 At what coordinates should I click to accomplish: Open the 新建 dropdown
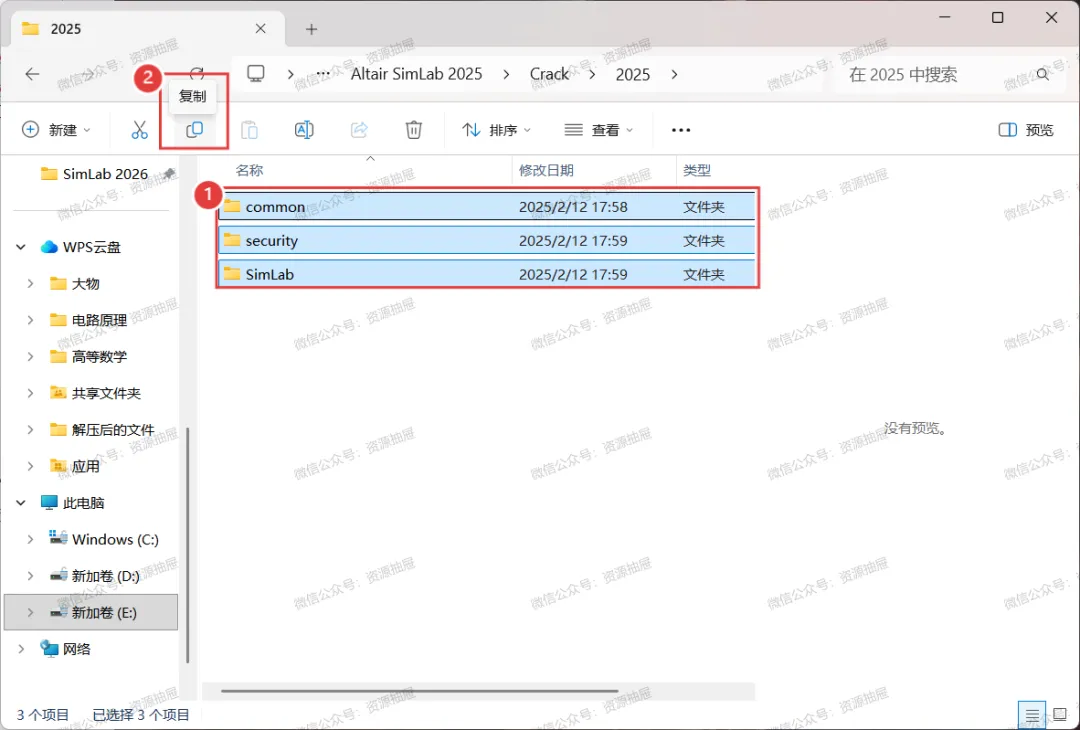[56, 130]
